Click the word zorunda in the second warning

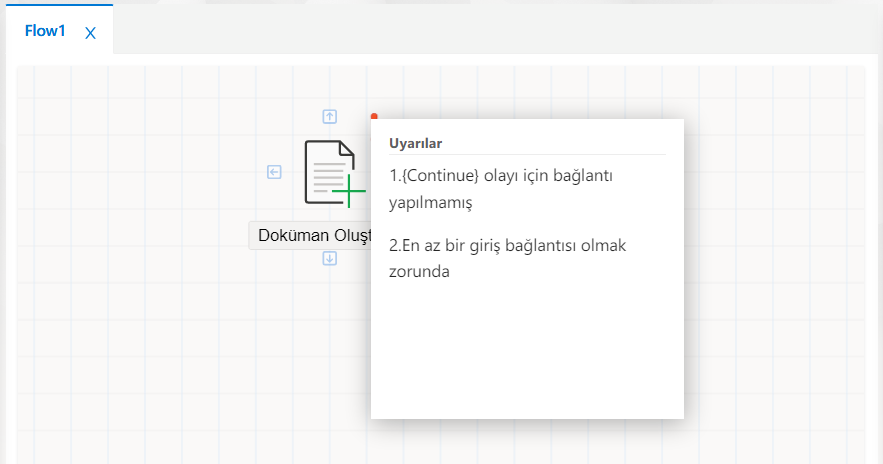419,271
